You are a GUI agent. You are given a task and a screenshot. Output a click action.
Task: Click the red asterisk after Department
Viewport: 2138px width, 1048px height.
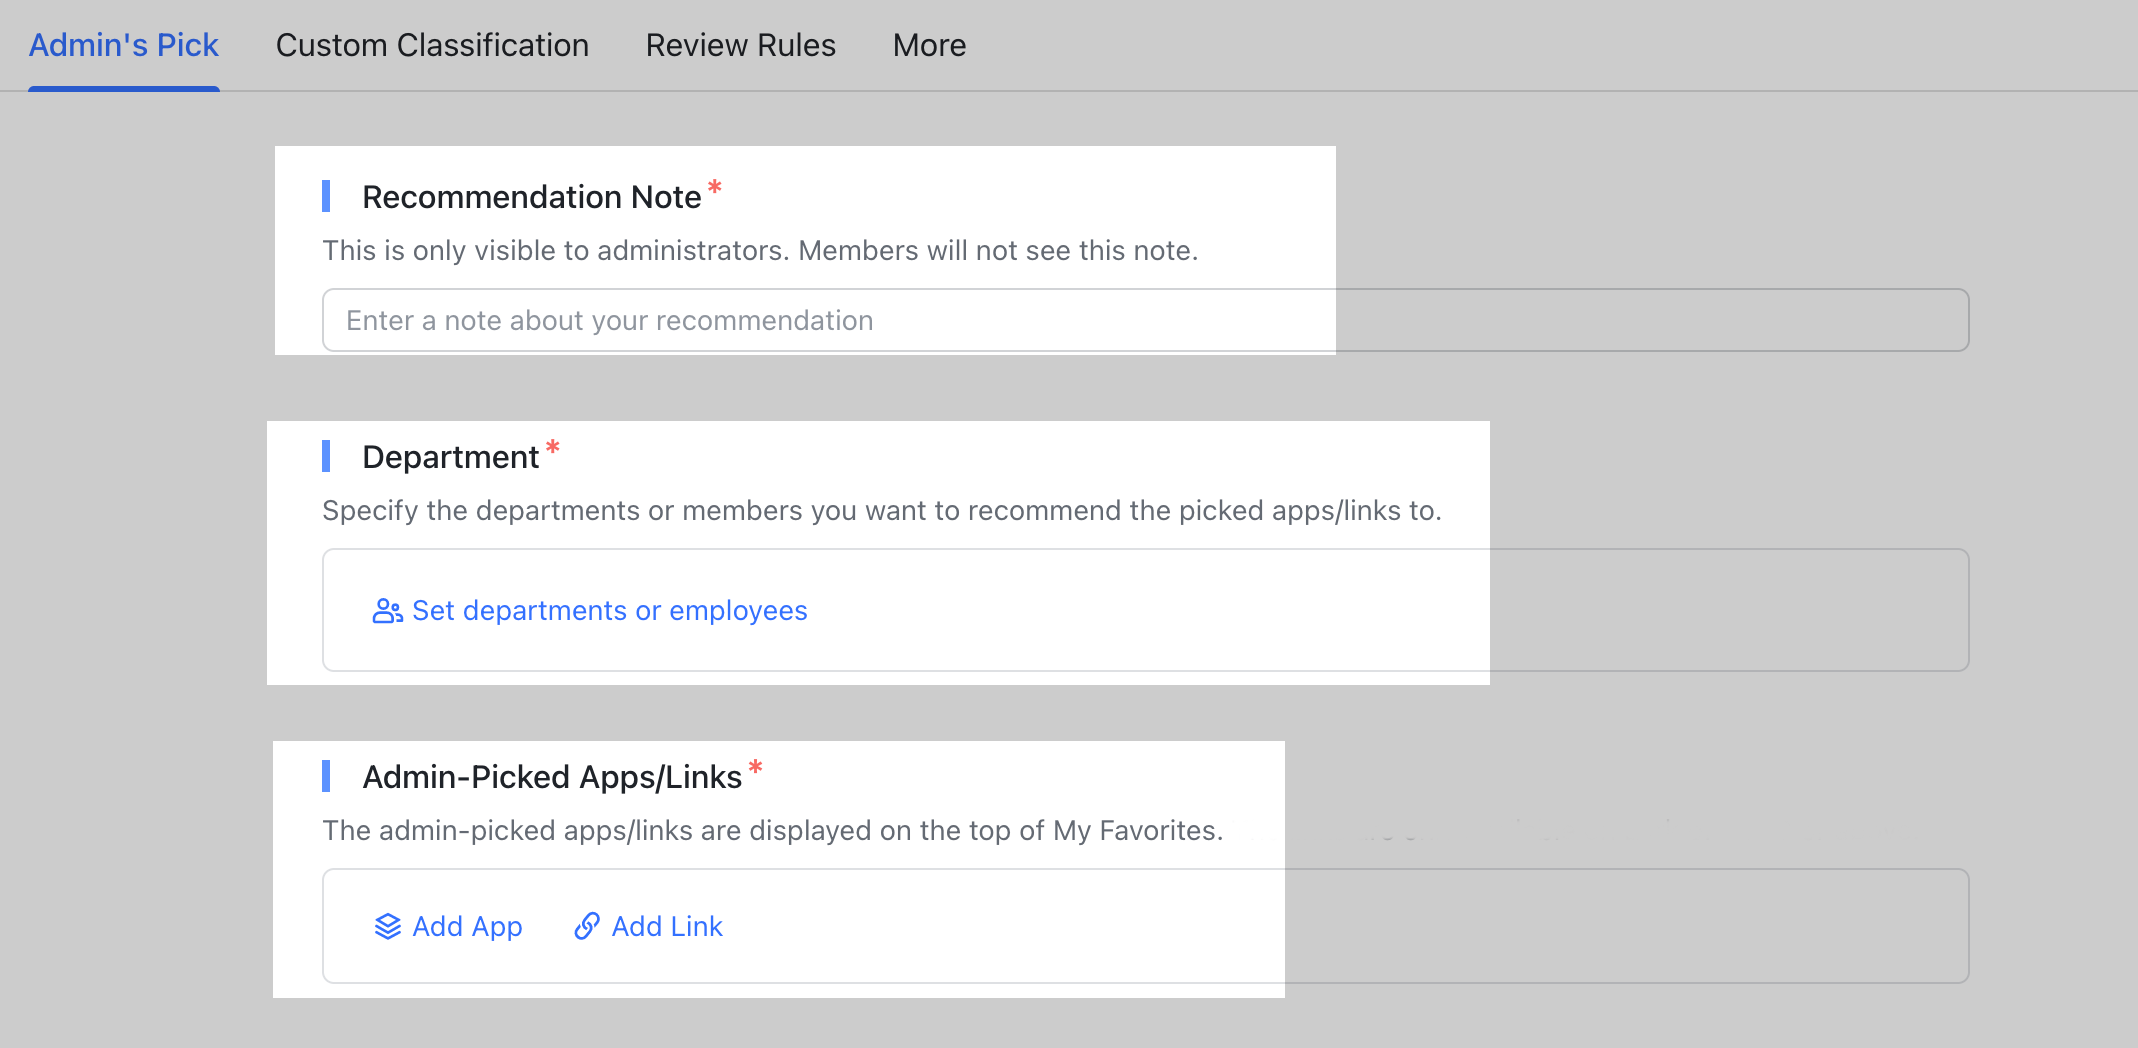552,448
